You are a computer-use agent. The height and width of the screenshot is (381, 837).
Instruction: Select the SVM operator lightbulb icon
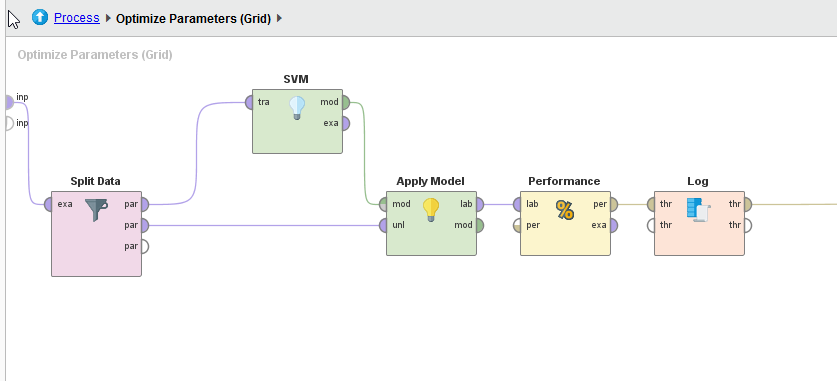point(297,108)
